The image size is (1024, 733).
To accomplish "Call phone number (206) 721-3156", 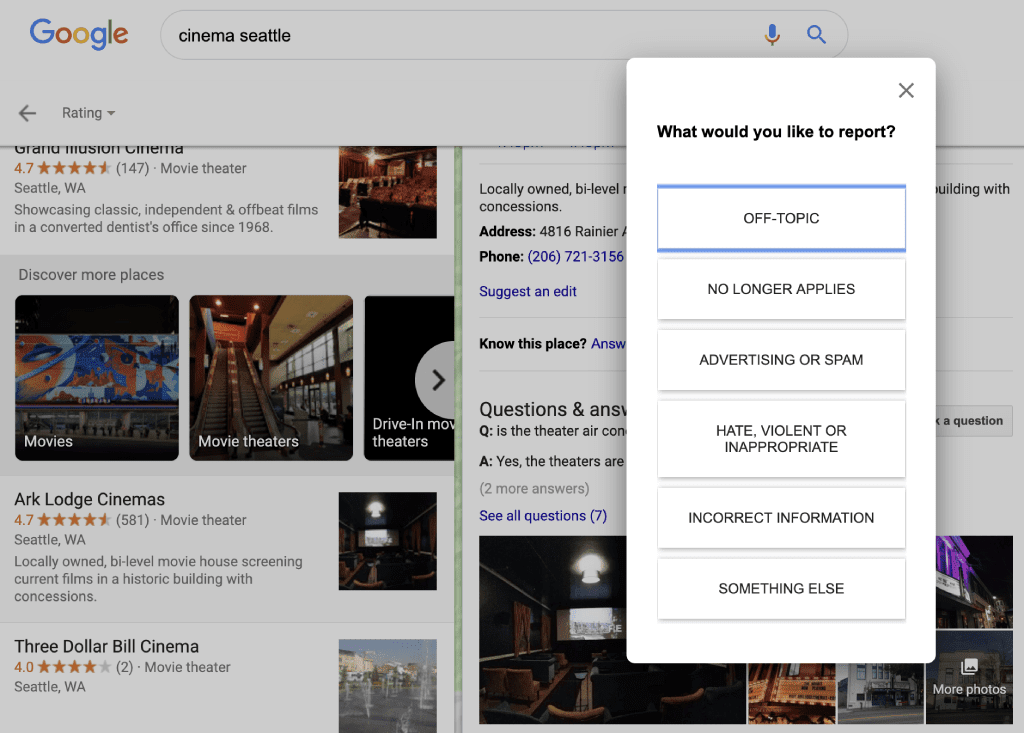I will click(575, 257).
